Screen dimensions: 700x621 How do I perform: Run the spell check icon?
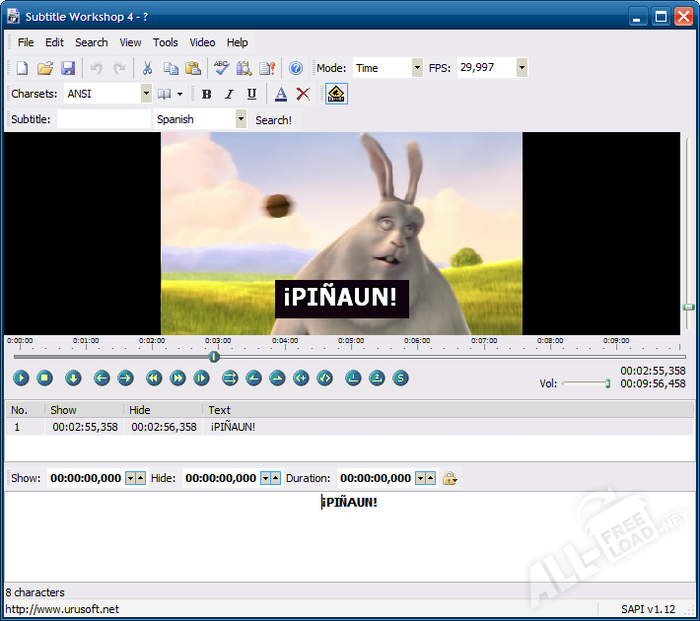pyautogui.click(x=221, y=68)
